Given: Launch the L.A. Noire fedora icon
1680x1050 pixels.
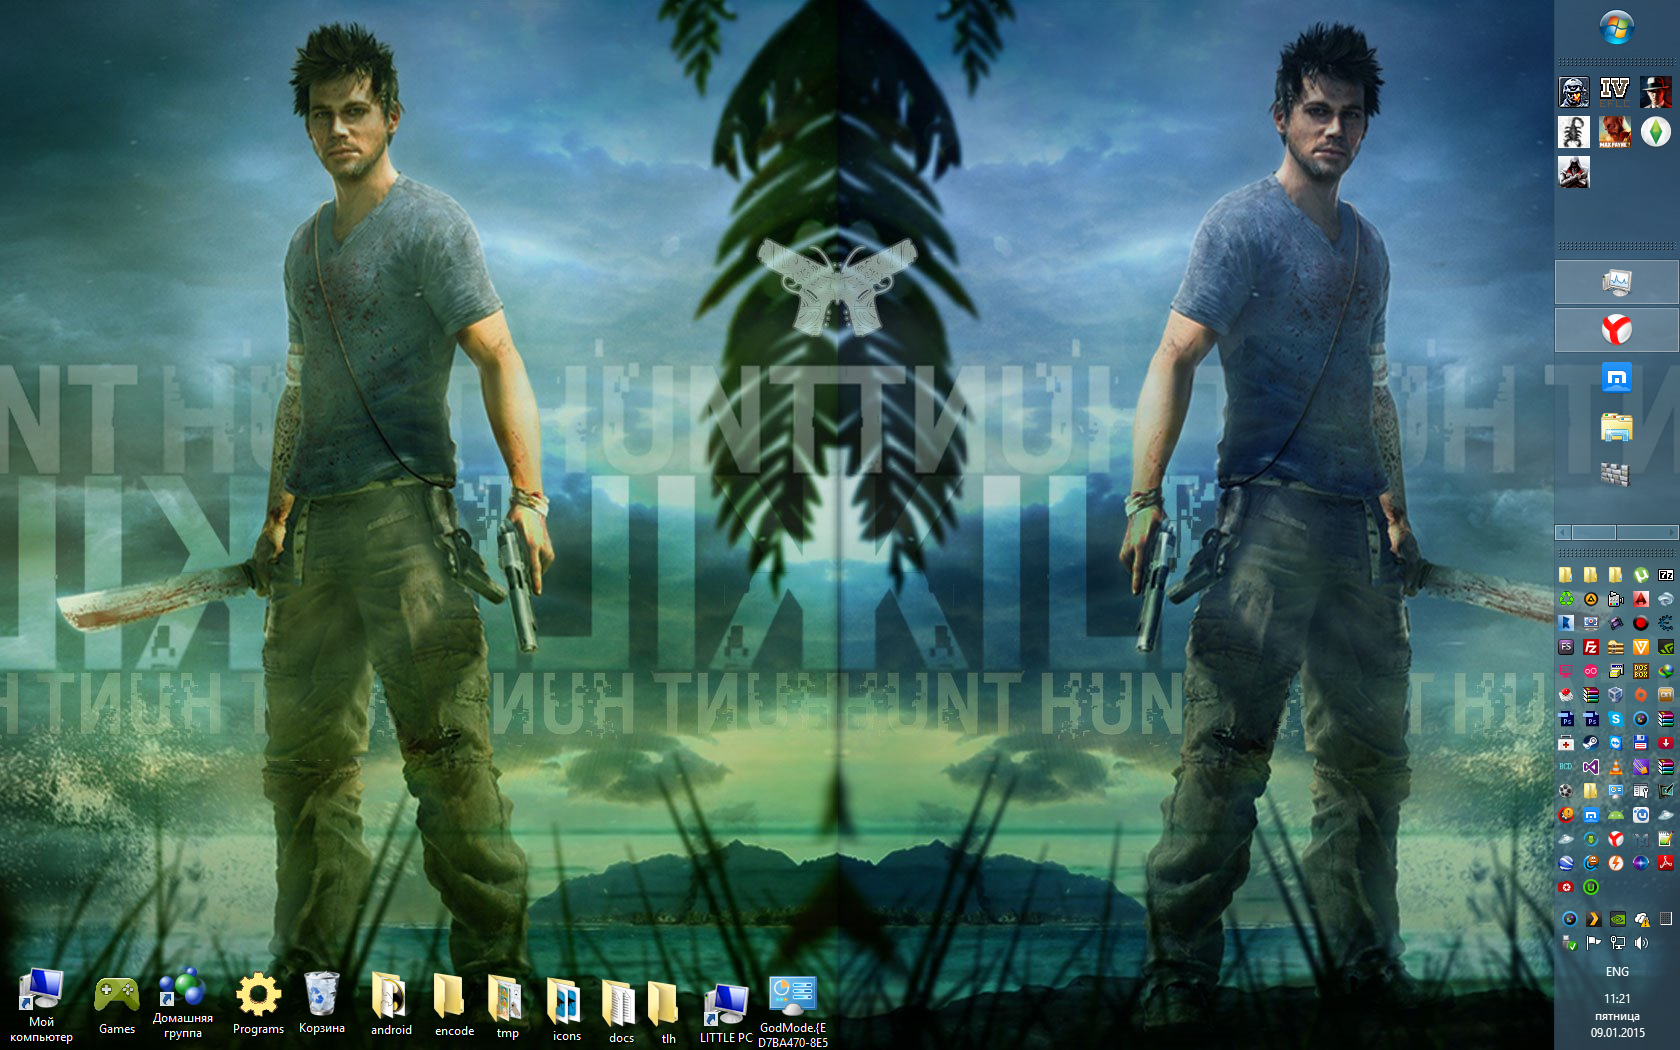Looking at the screenshot, I should tap(1656, 91).
